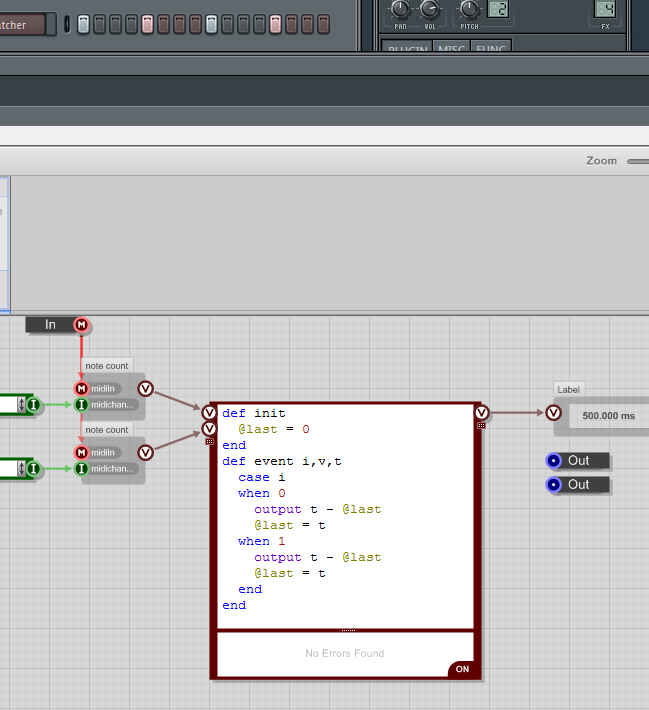The image size is (649, 710).
Task: Click the Ruby module's V output connector
Action: pos(482,412)
